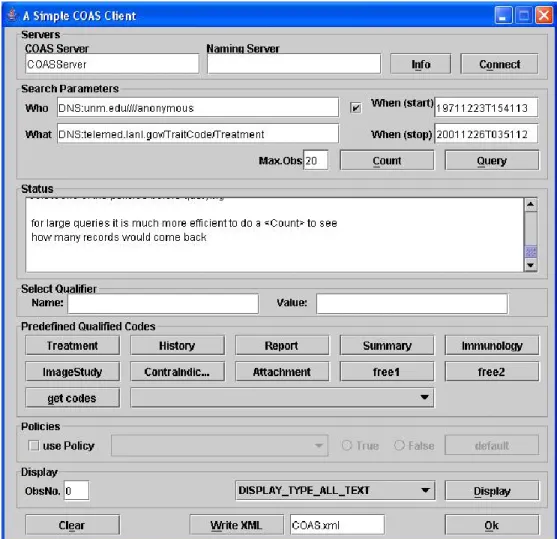Minimize the Simple COAS Client window

[x=503, y=16]
